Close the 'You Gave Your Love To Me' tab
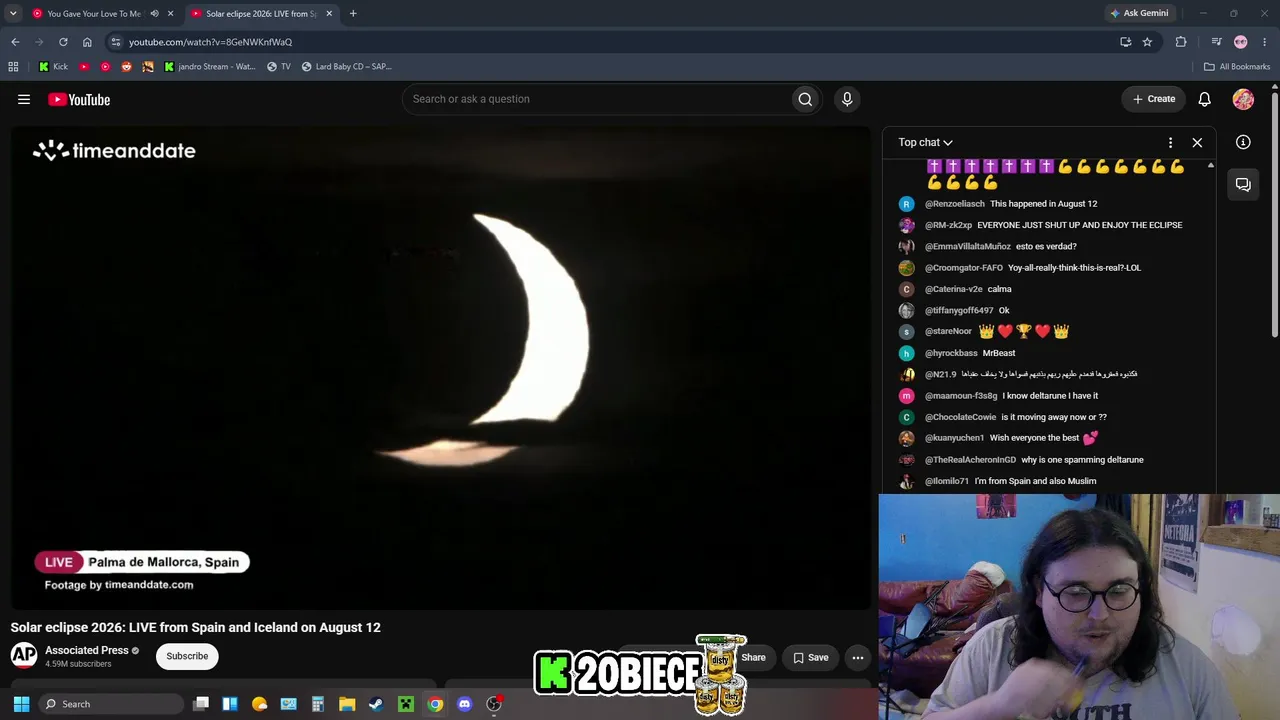 (170, 14)
